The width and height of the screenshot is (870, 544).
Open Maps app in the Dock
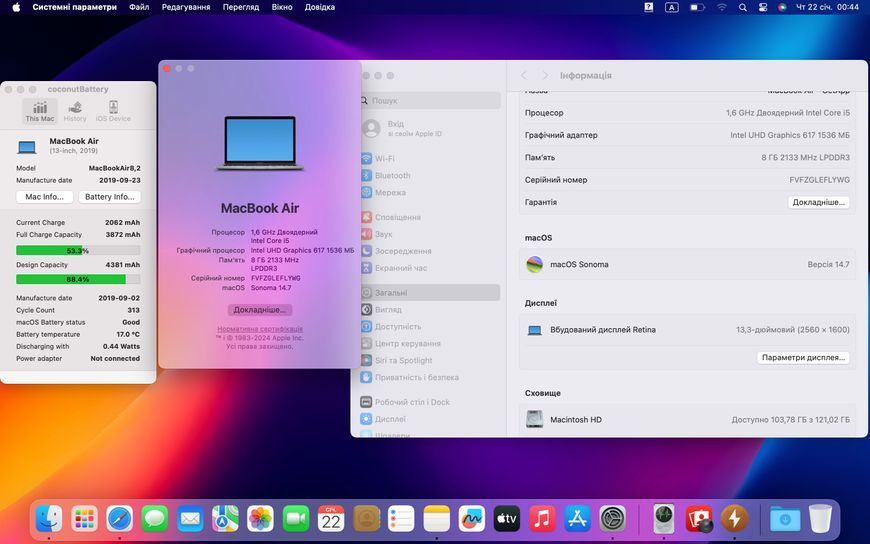click(225, 519)
